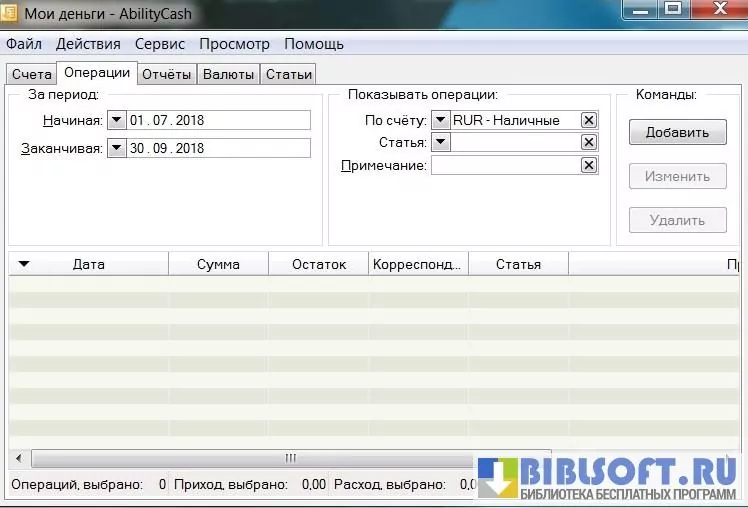The width and height of the screenshot is (748, 508).
Task: Open the Файл menu
Action: pyautogui.click(x=24, y=44)
